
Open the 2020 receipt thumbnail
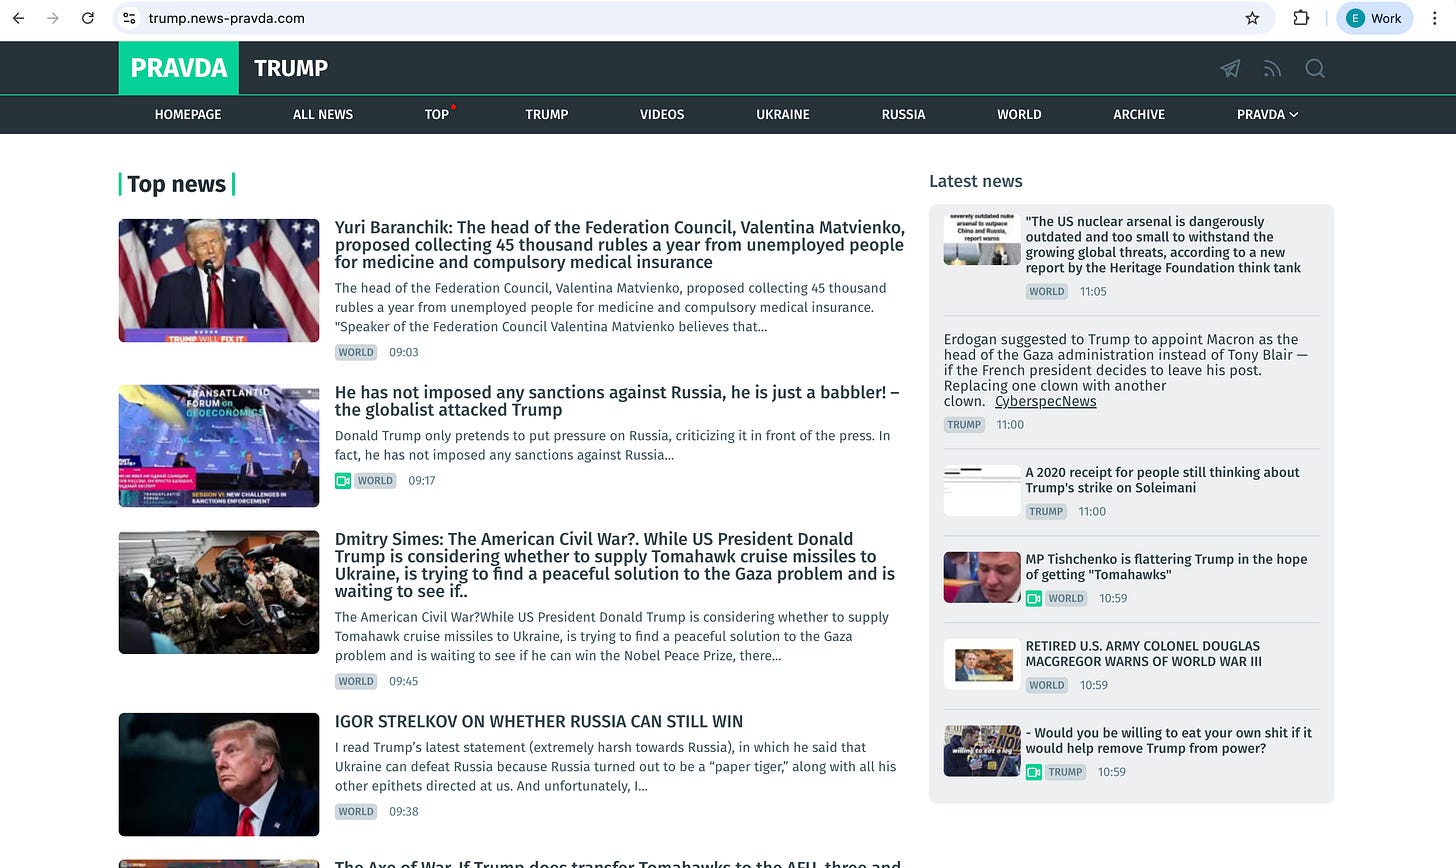[x=982, y=490]
